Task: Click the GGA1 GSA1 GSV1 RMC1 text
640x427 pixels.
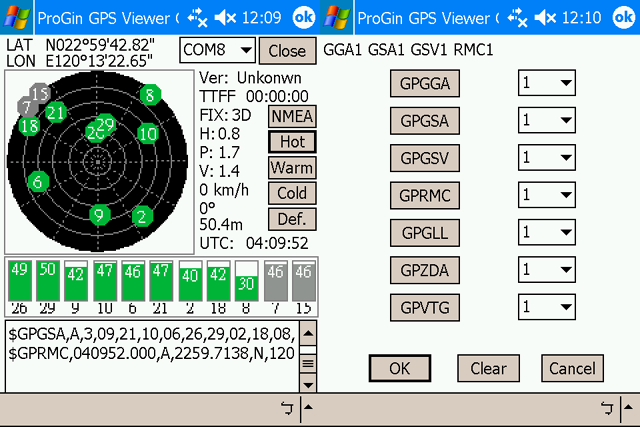Action: pos(408,50)
